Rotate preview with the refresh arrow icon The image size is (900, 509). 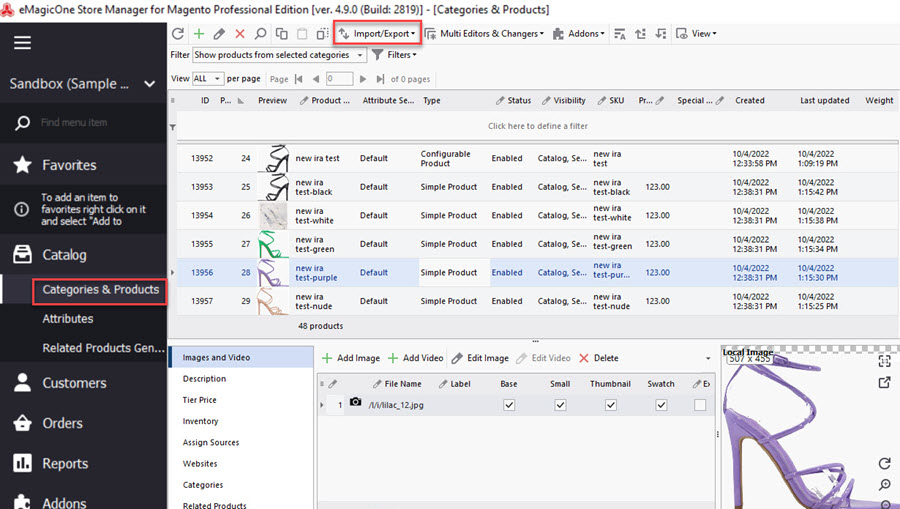tap(885, 463)
